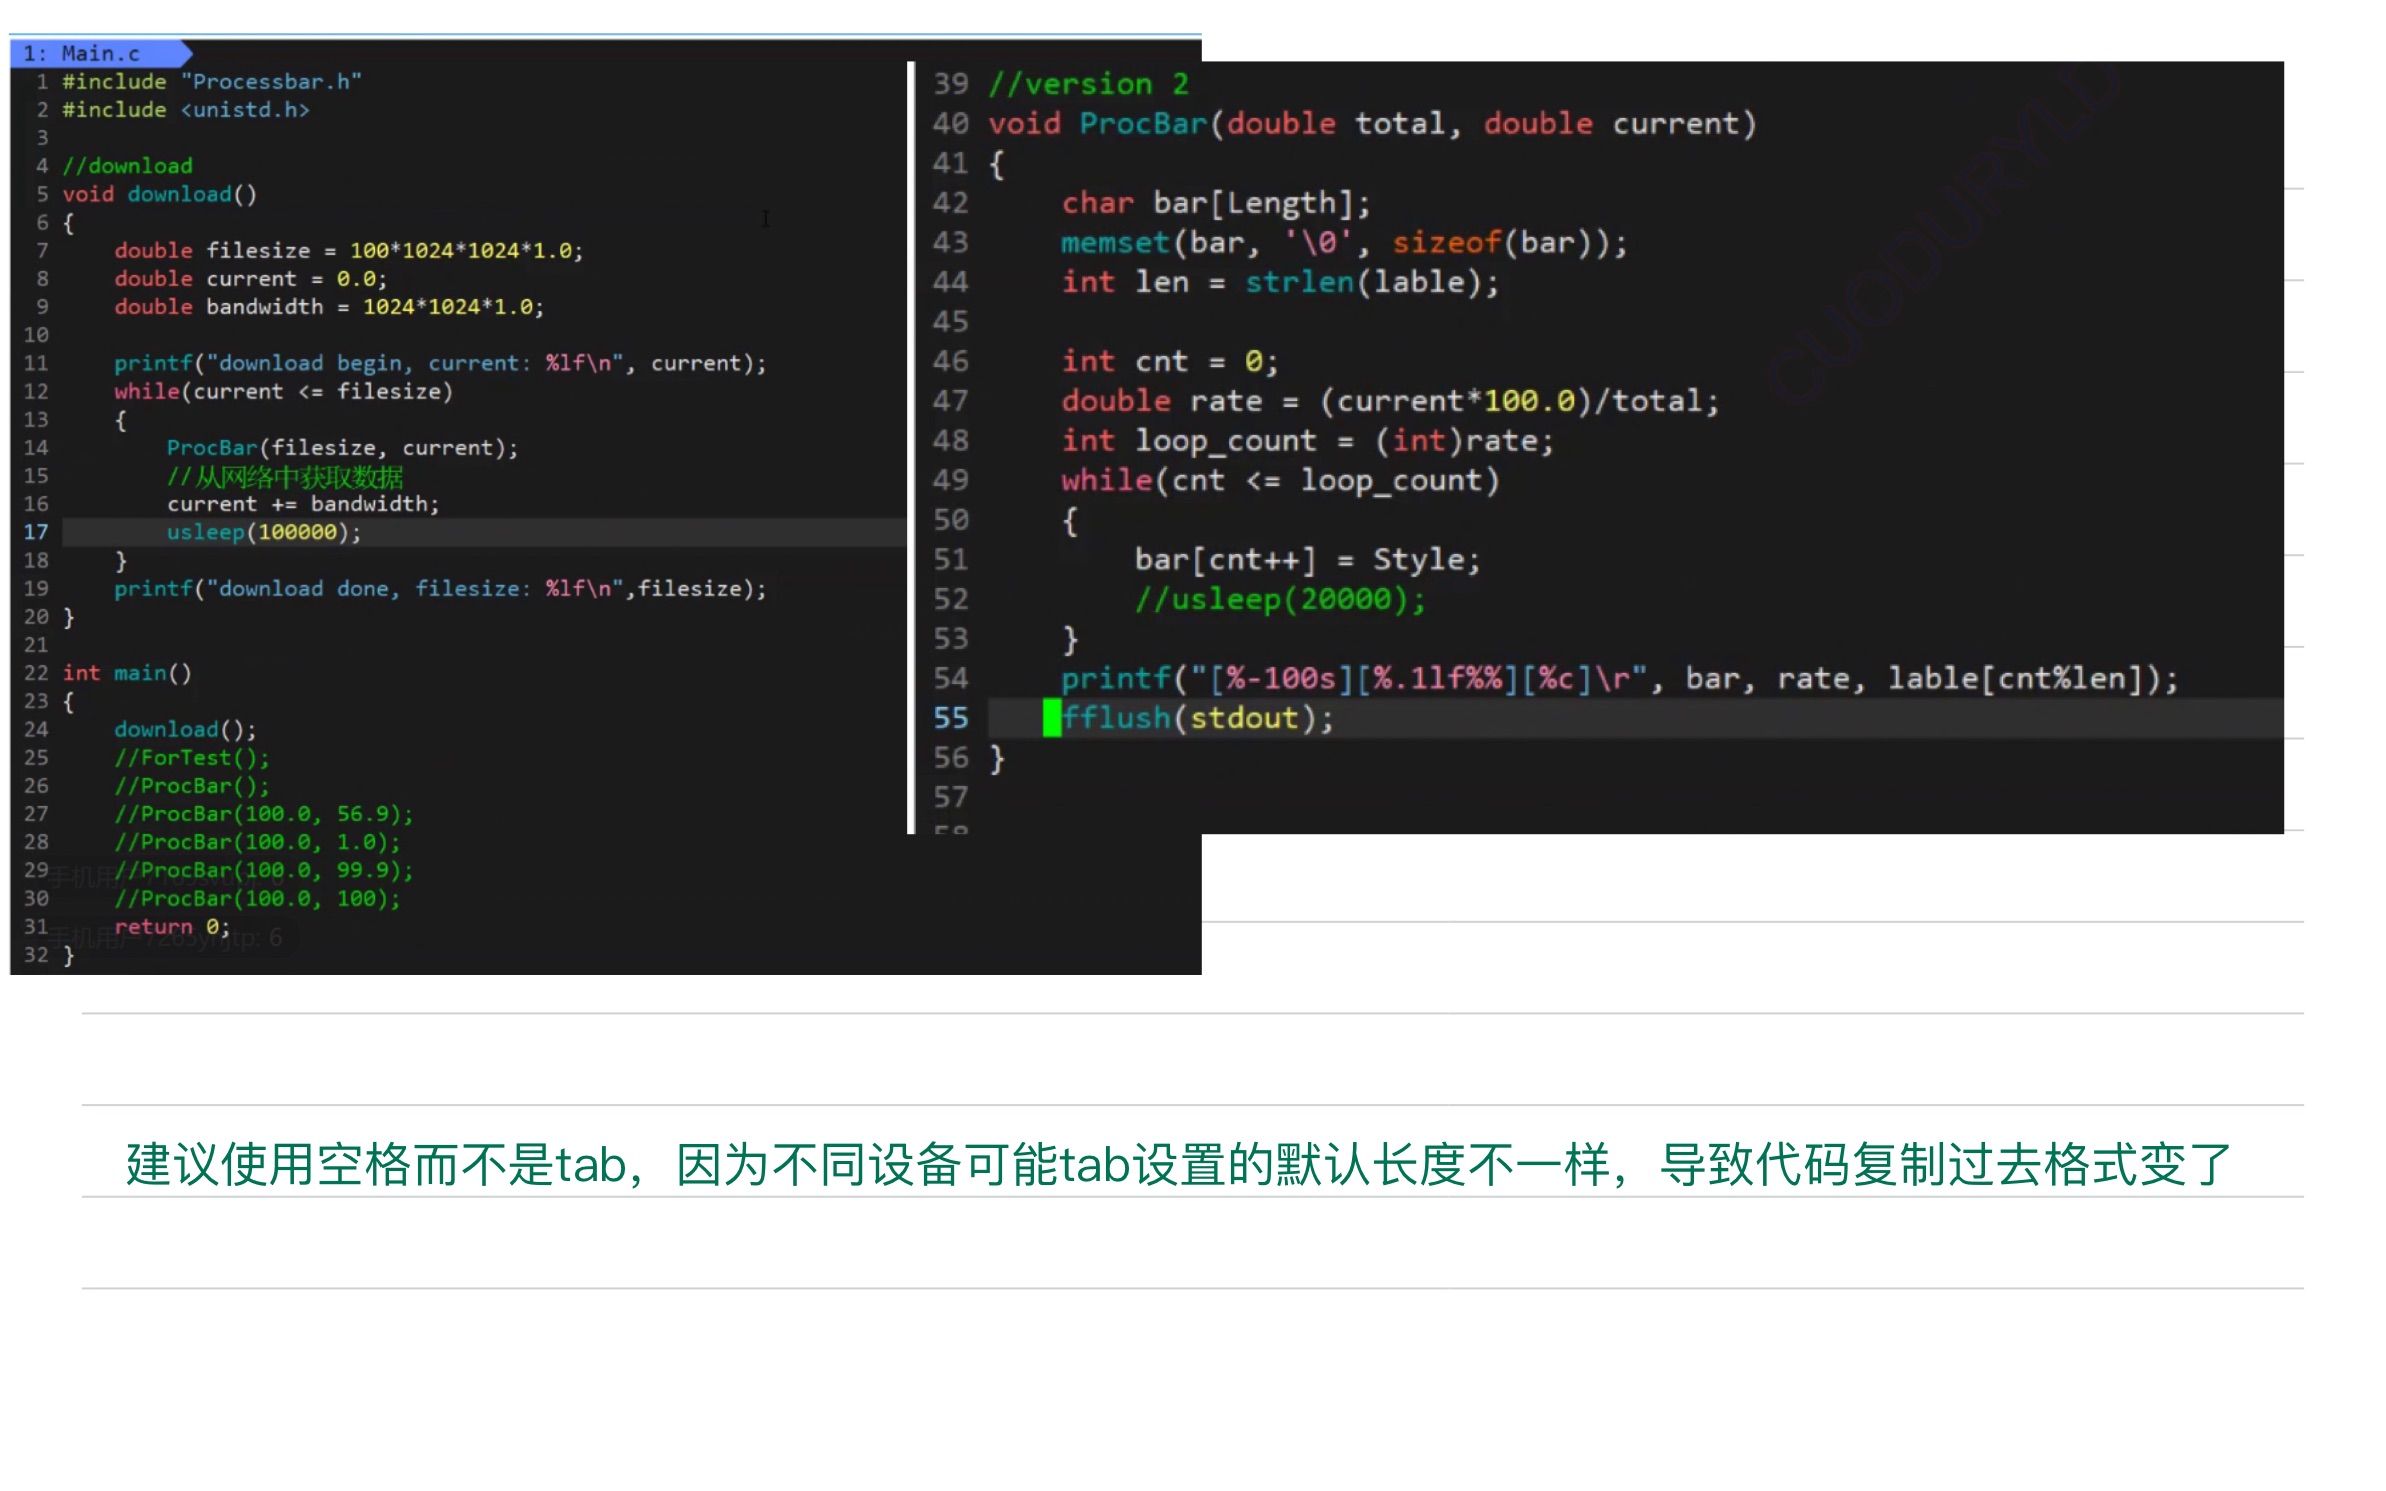Click the commented //usleep(20000) line
The height and width of the screenshot is (1491, 2386).
tap(1278, 598)
